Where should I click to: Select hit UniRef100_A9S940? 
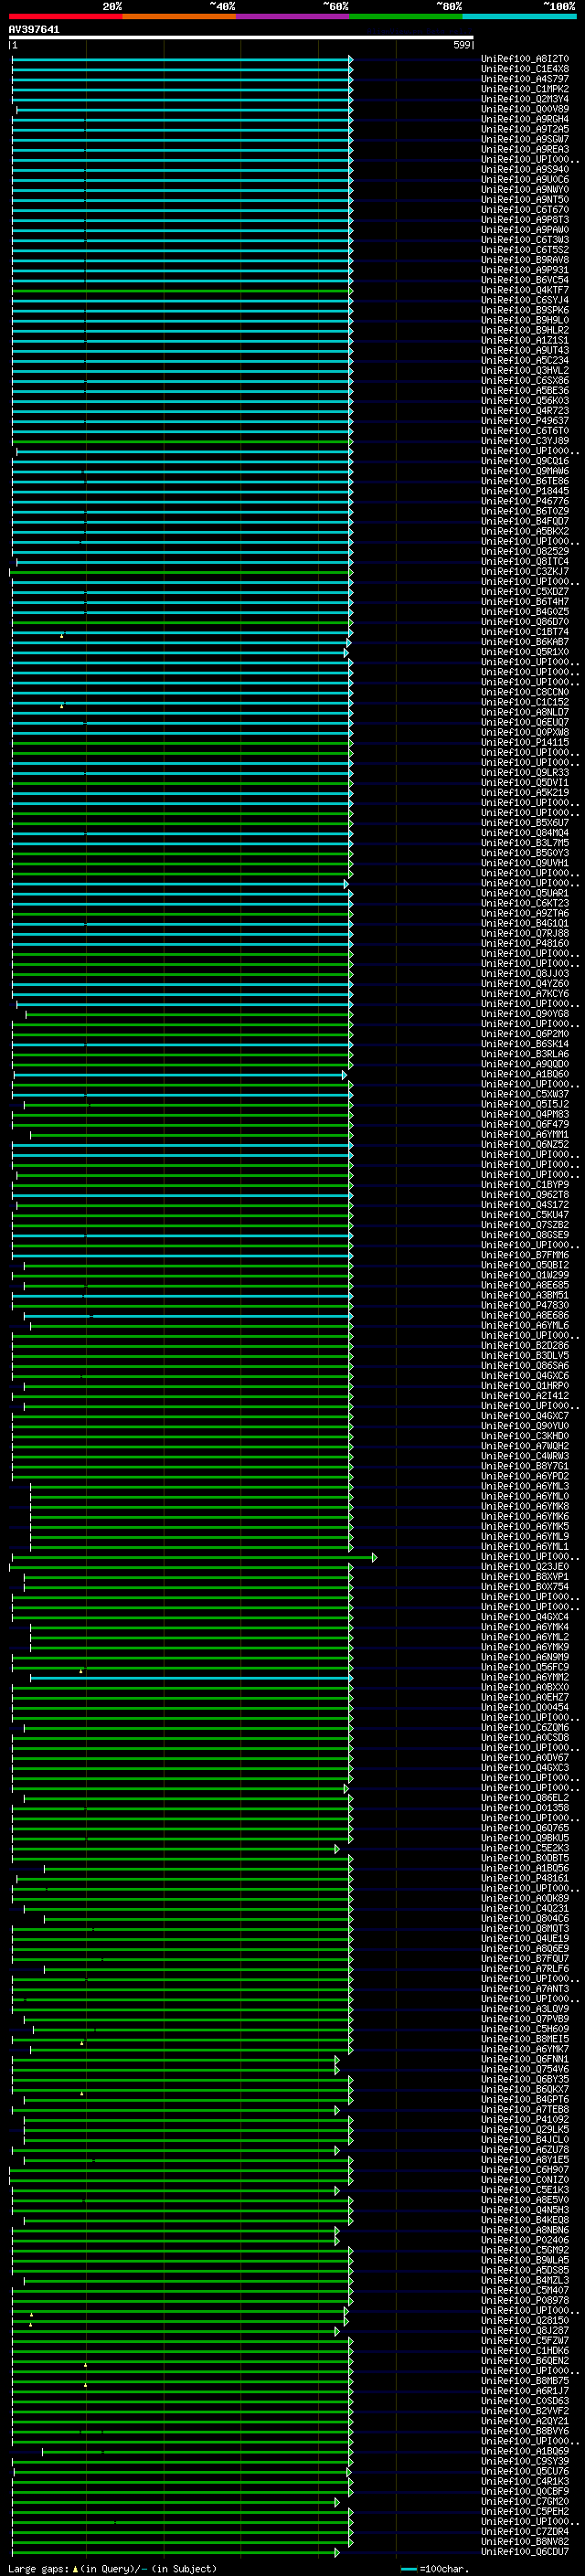click(525, 170)
